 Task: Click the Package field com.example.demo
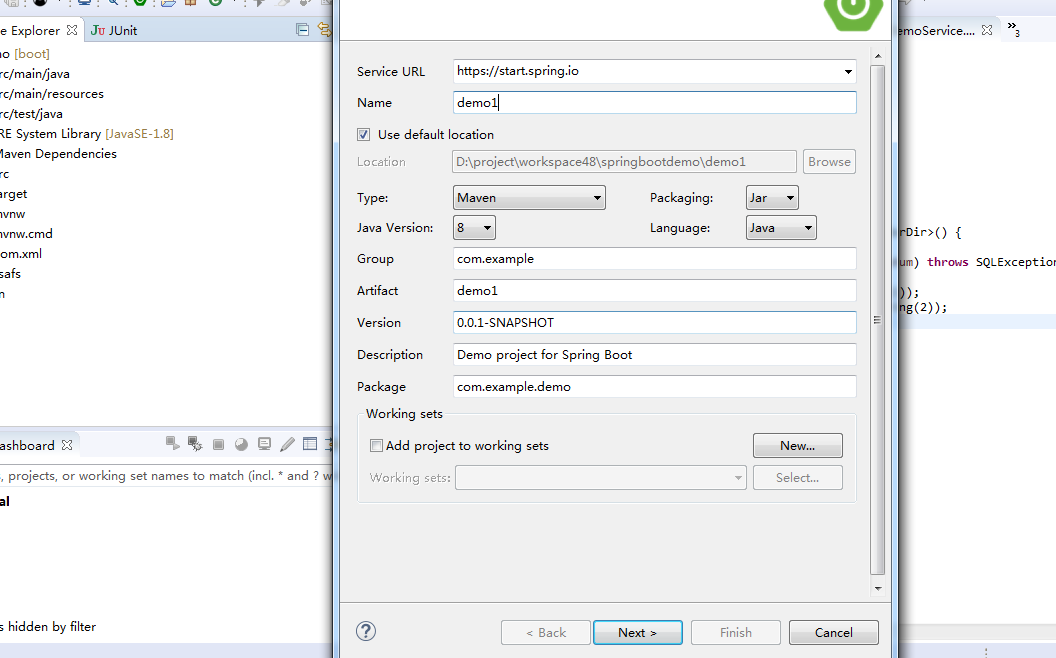click(655, 387)
